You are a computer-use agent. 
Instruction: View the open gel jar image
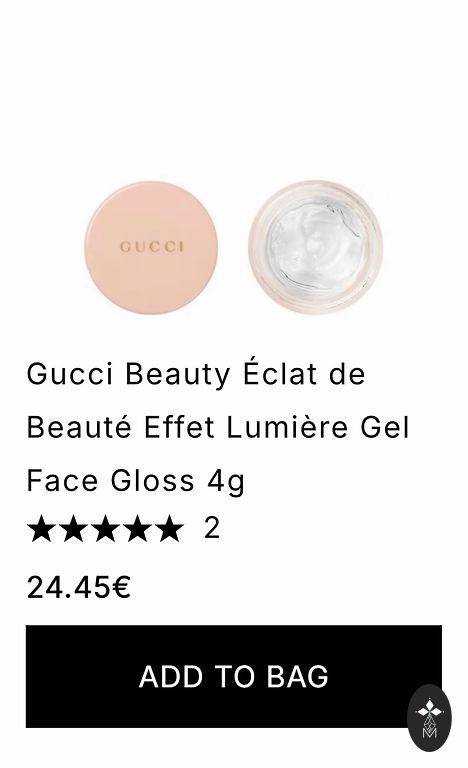(x=316, y=247)
